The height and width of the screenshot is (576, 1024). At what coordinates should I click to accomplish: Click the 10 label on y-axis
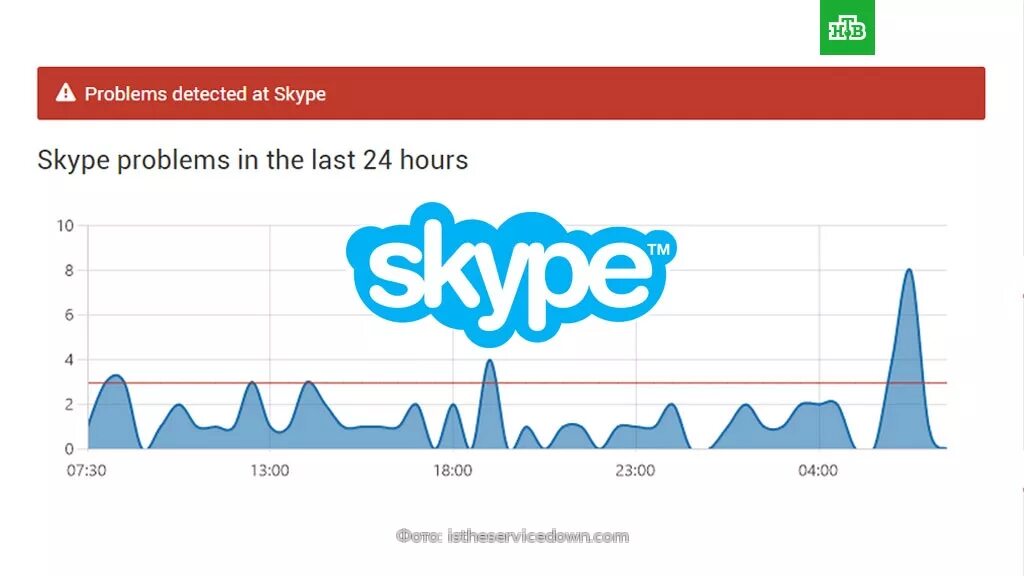click(x=65, y=226)
